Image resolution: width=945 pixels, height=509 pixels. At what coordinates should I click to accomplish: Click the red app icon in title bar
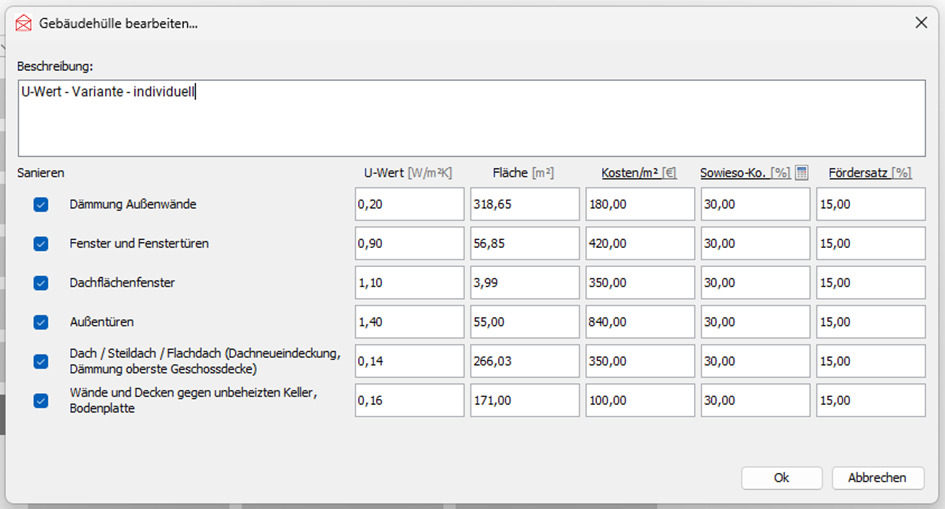[24, 23]
